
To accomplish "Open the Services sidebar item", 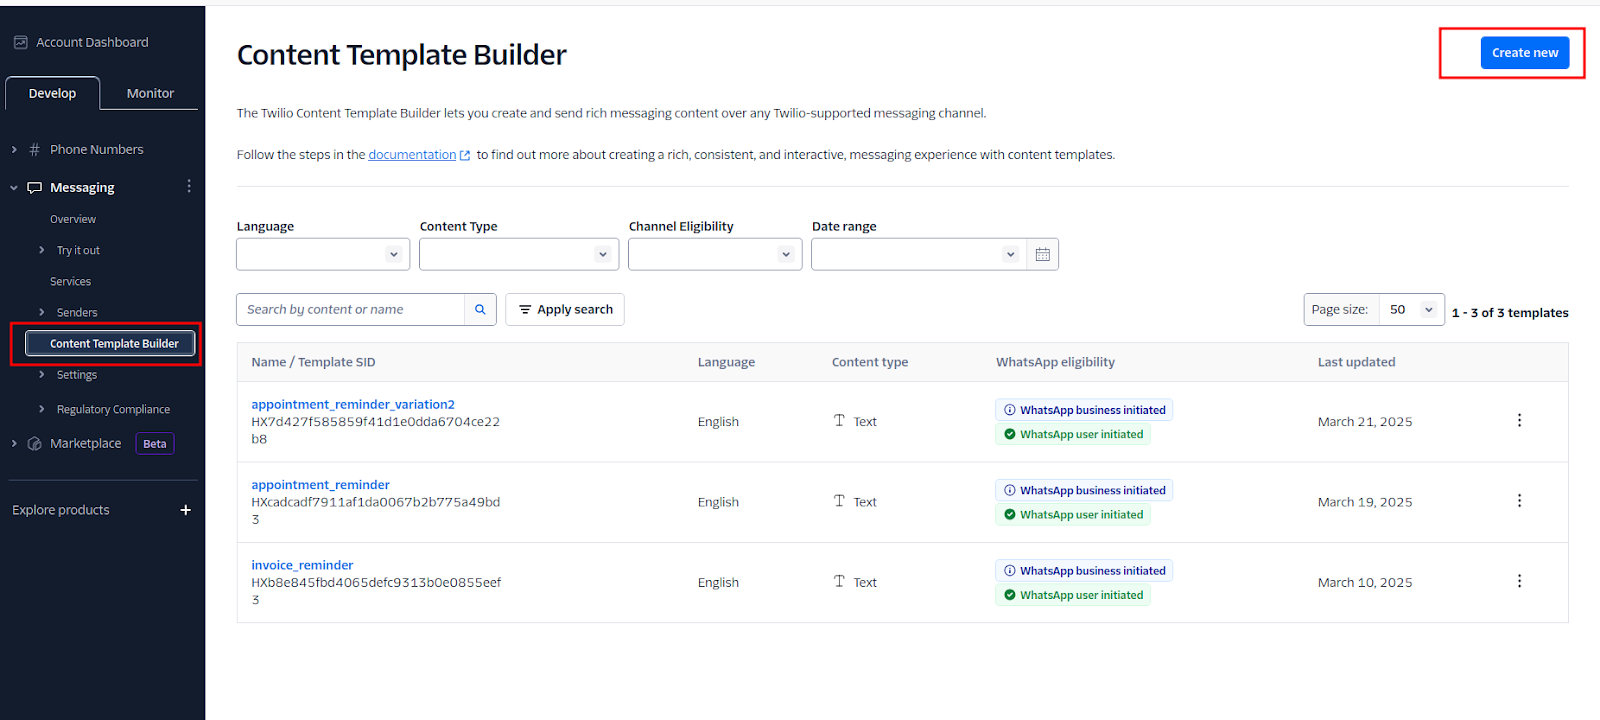I will pyautogui.click(x=70, y=282).
